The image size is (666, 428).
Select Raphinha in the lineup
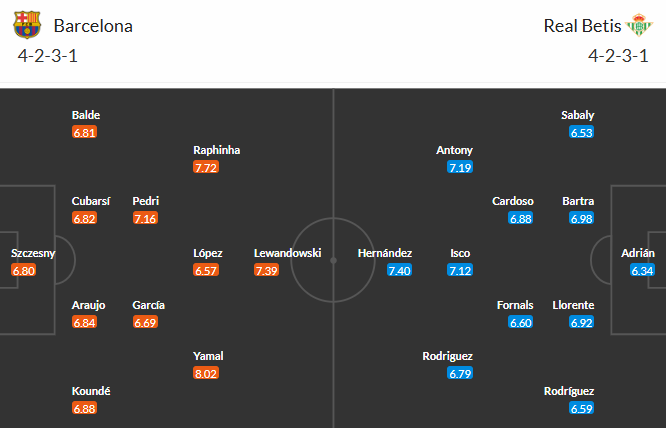[x=217, y=150]
